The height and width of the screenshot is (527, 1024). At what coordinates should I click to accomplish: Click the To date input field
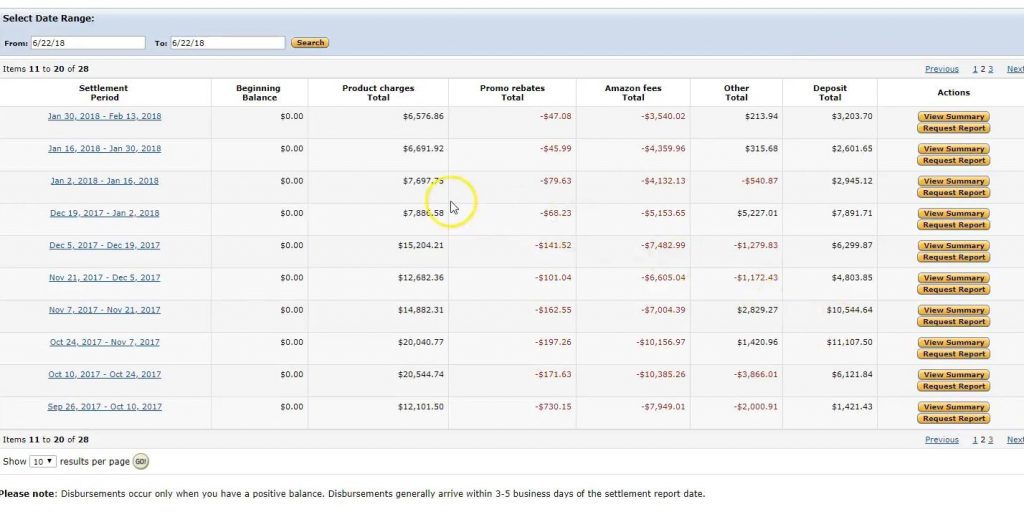pos(228,43)
